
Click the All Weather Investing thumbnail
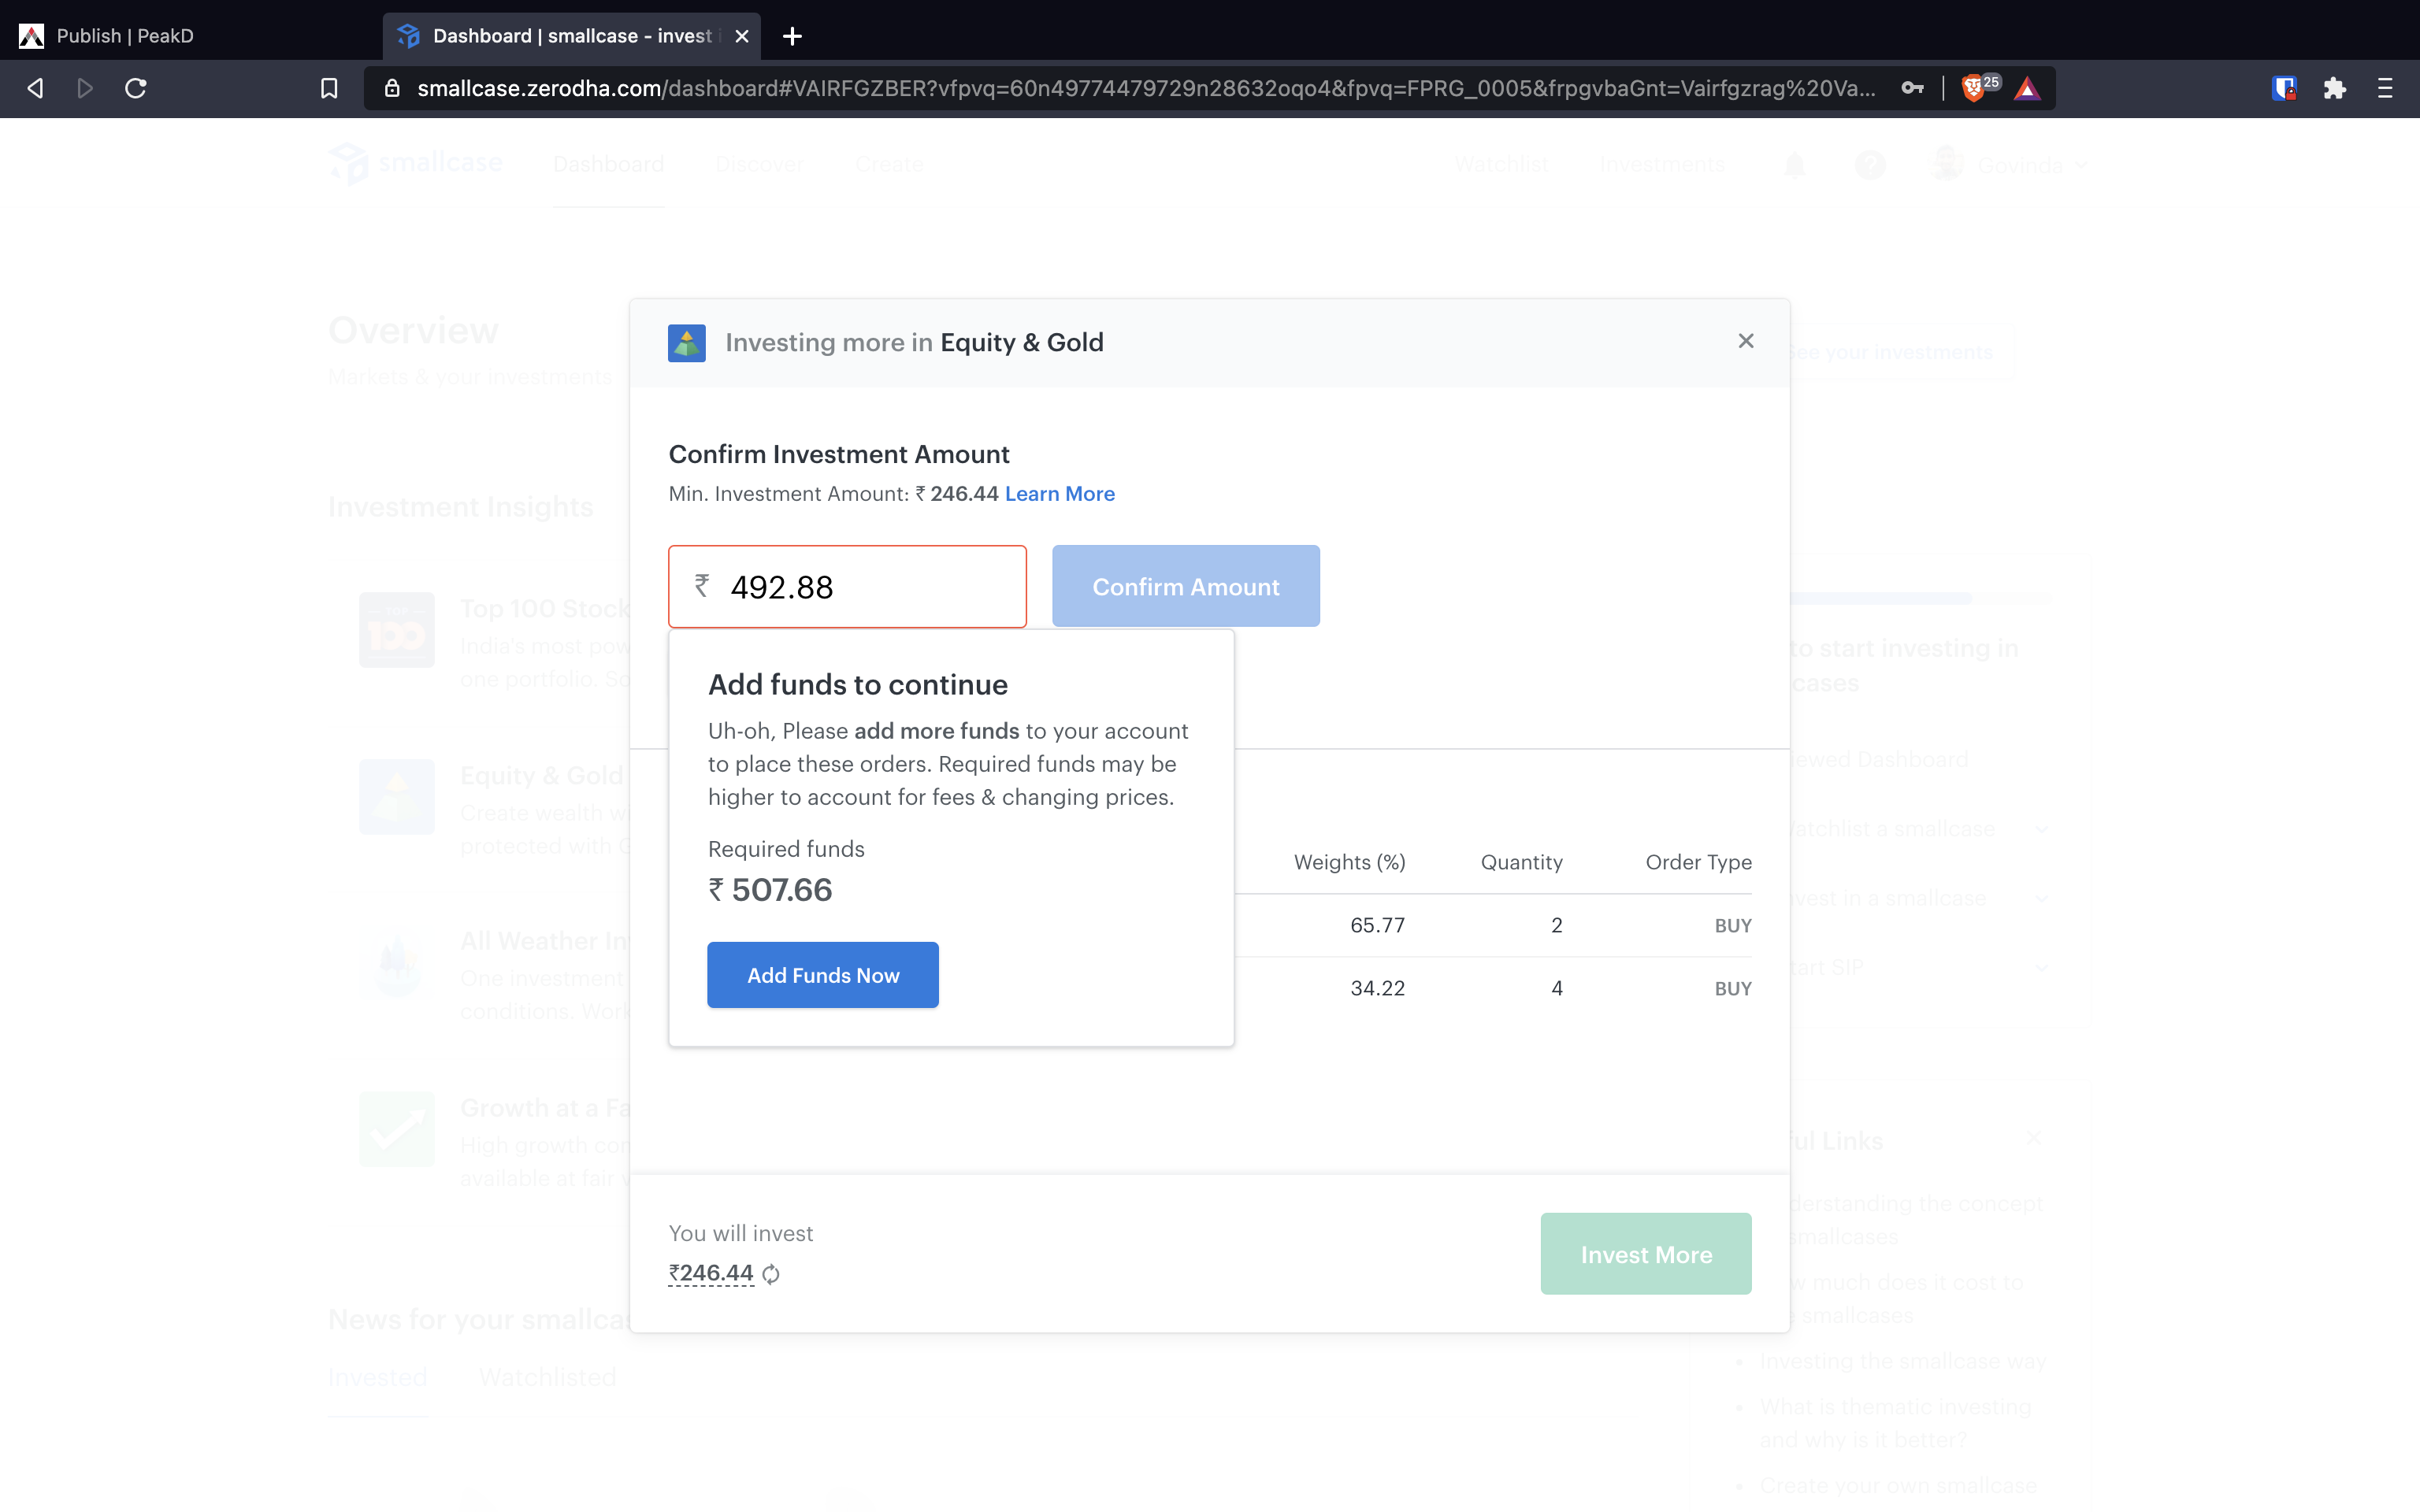[x=397, y=963]
